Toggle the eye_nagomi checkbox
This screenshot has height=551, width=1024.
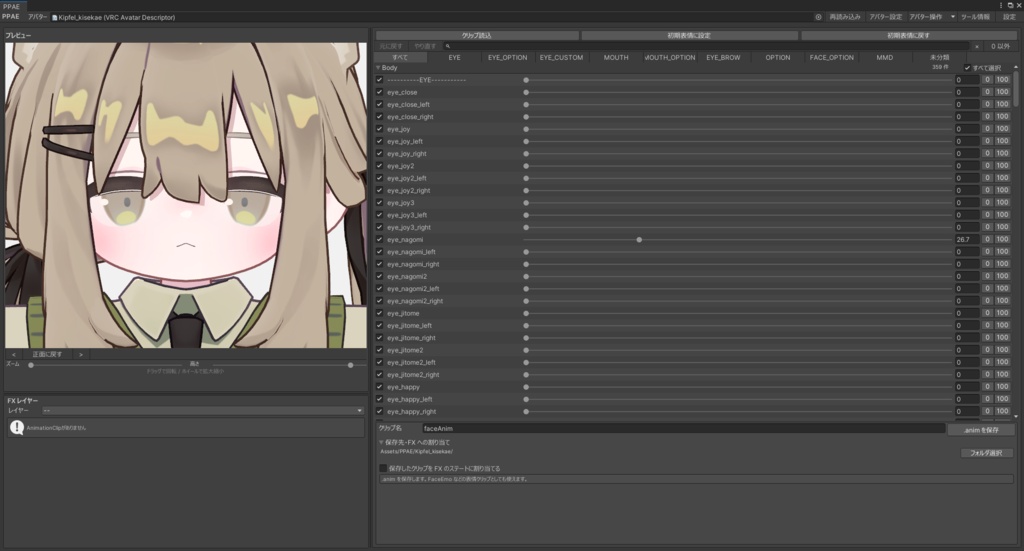(x=379, y=240)
